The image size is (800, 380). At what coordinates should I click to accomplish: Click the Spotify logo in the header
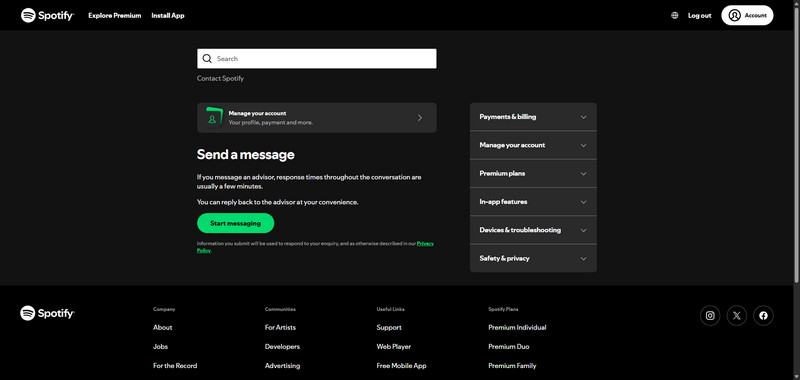coord(47,15)
